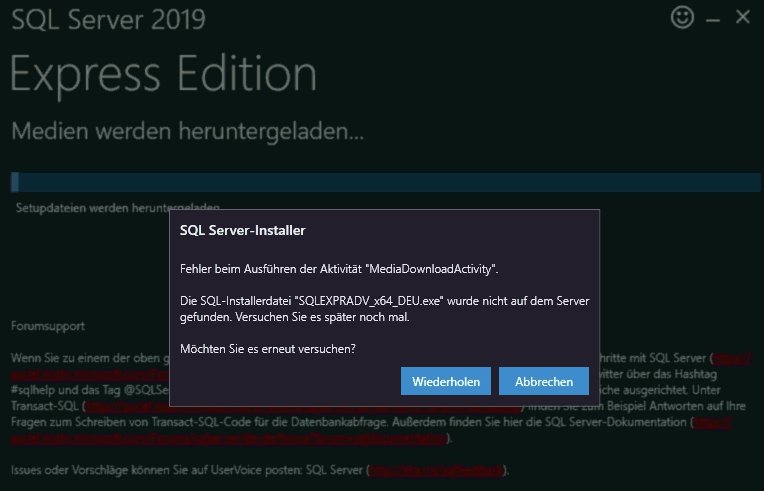Click the Wiederholen button
This screenshot has height=491, width=764.
click(x=445, y=381)
